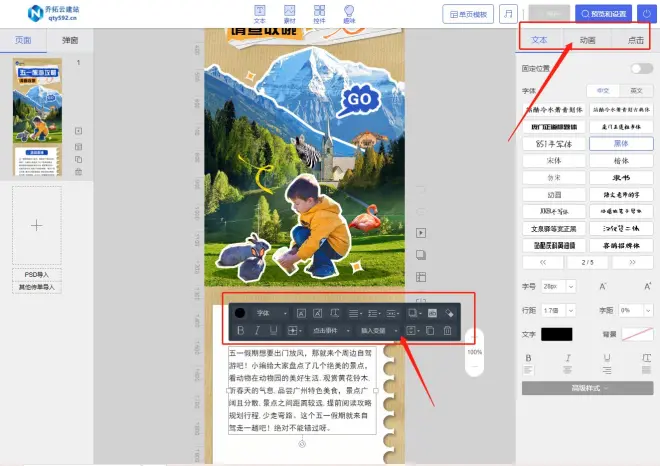Click the trash delete icon in floating toolbar

[x=447, y=330]
